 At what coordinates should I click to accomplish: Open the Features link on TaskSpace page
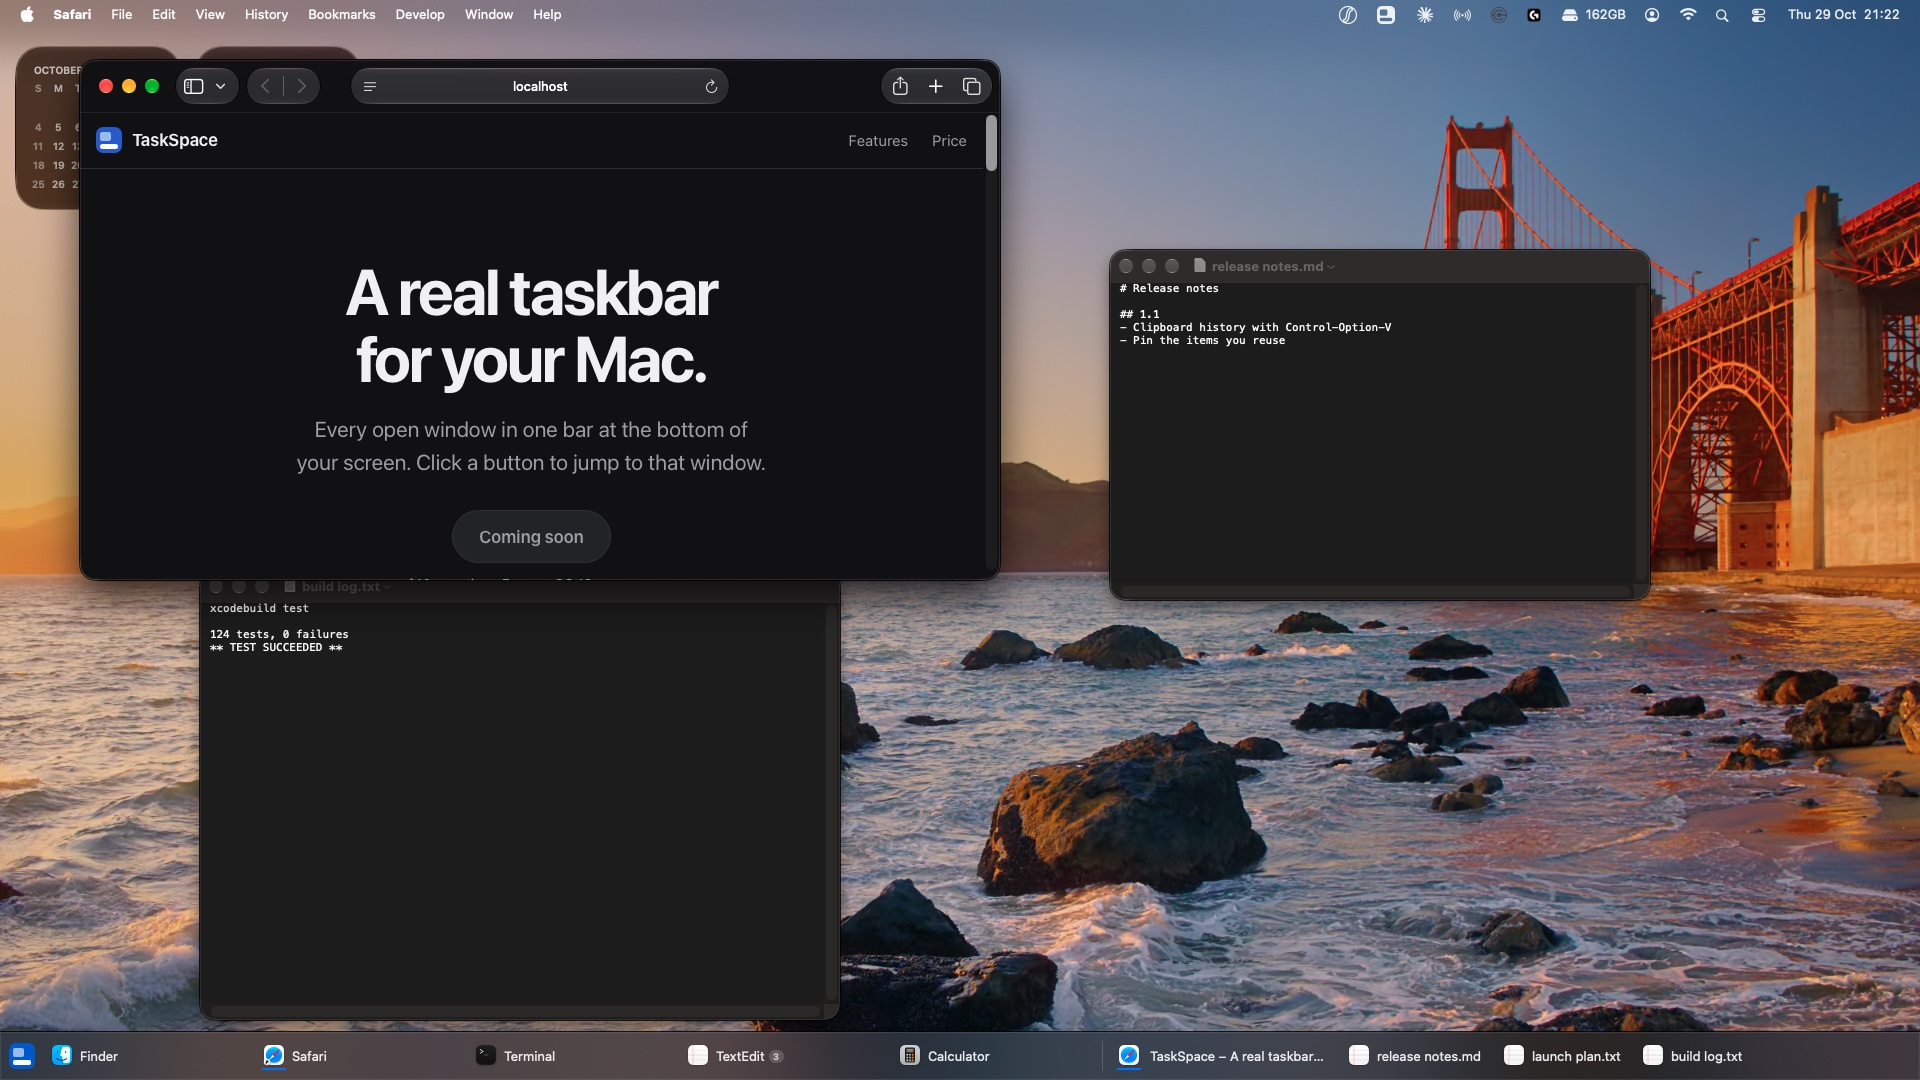pyautogui.click(x=878, y=141)
